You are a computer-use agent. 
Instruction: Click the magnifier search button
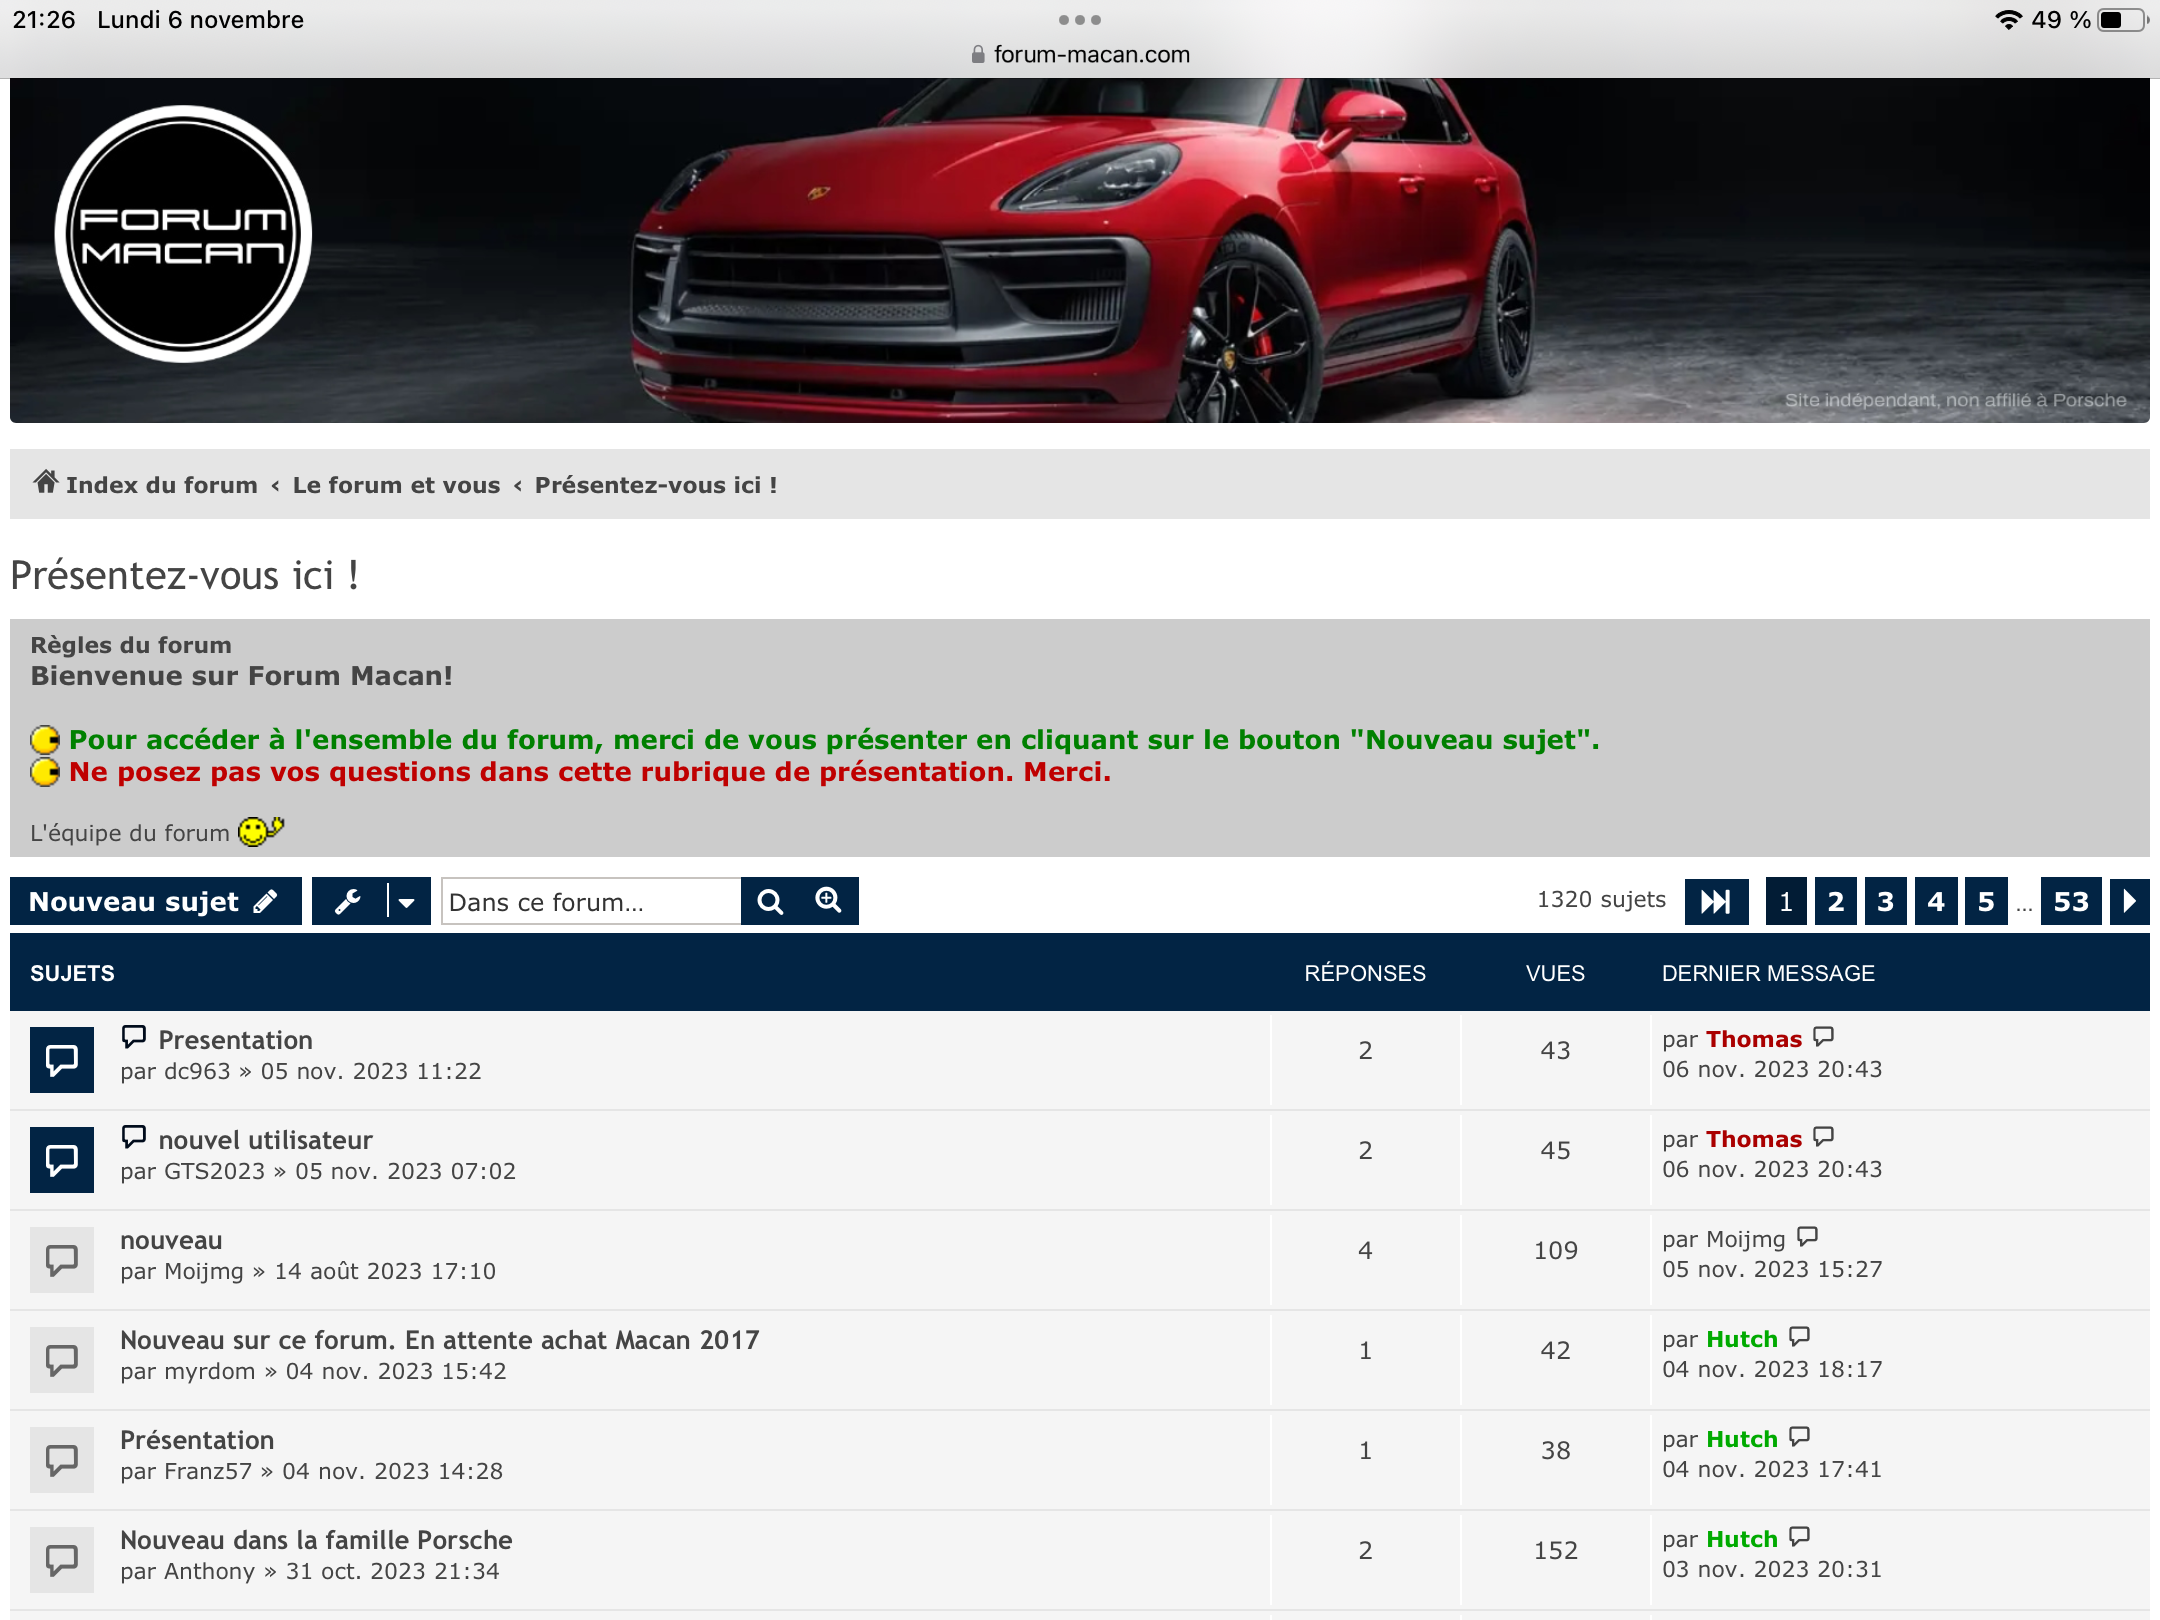[x=770, y=902]
